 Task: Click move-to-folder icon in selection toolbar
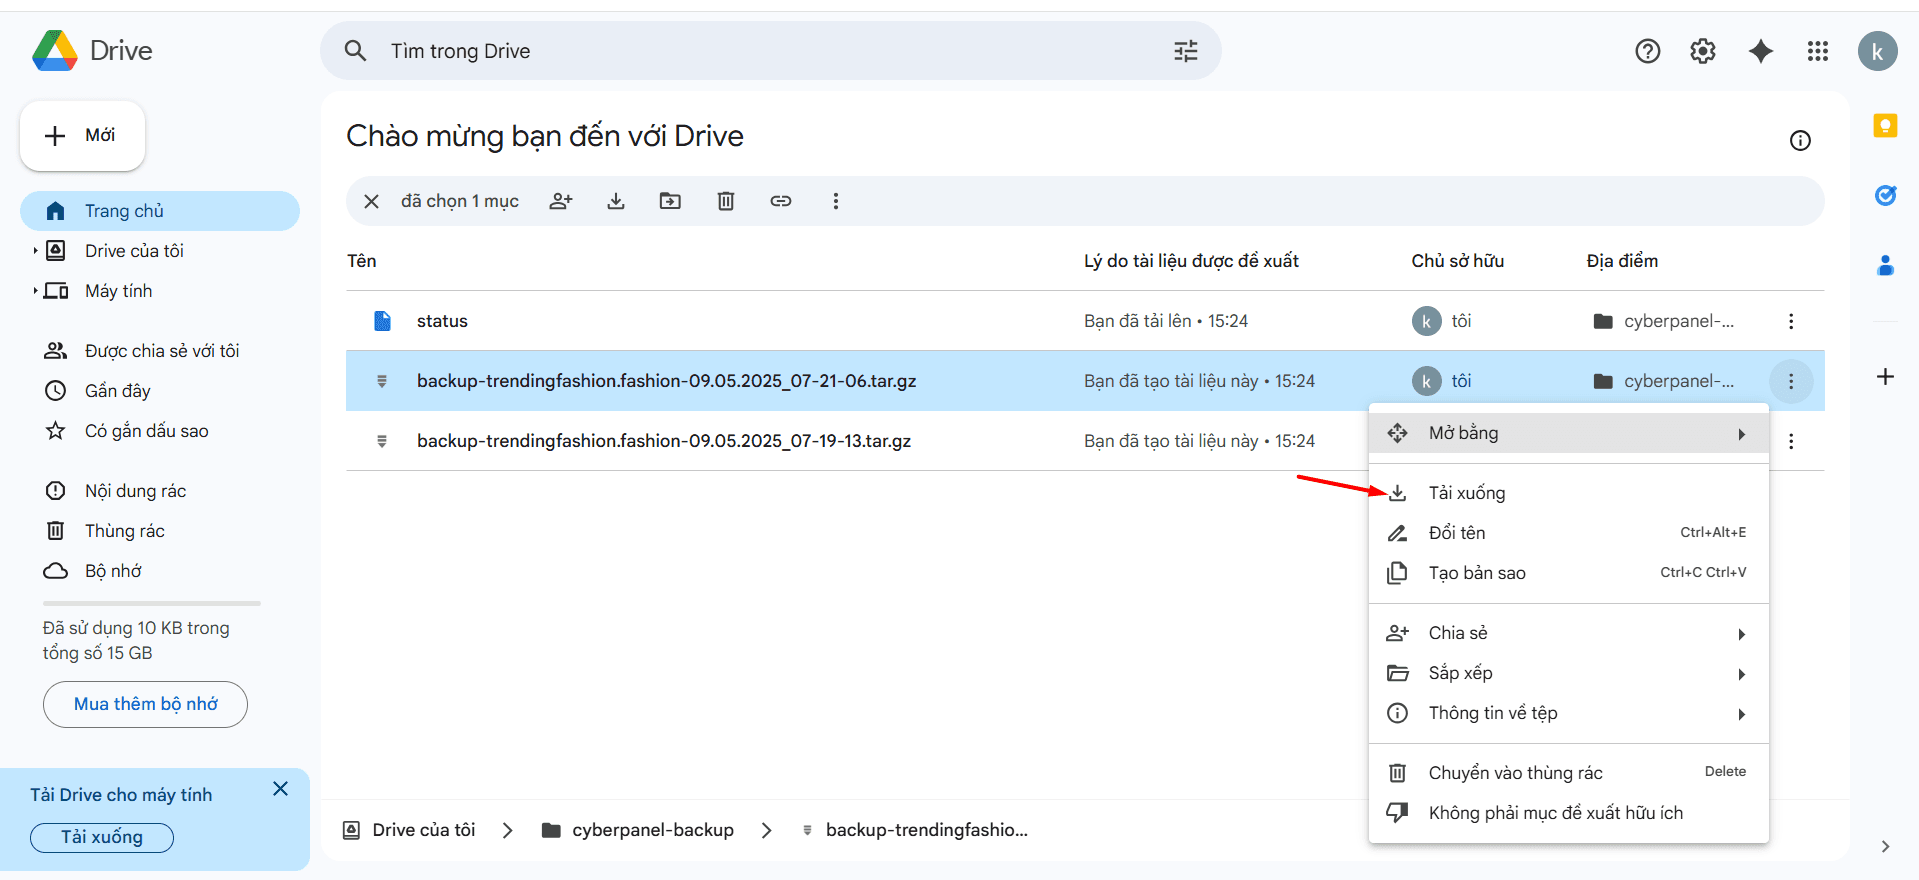click(670, 201)
